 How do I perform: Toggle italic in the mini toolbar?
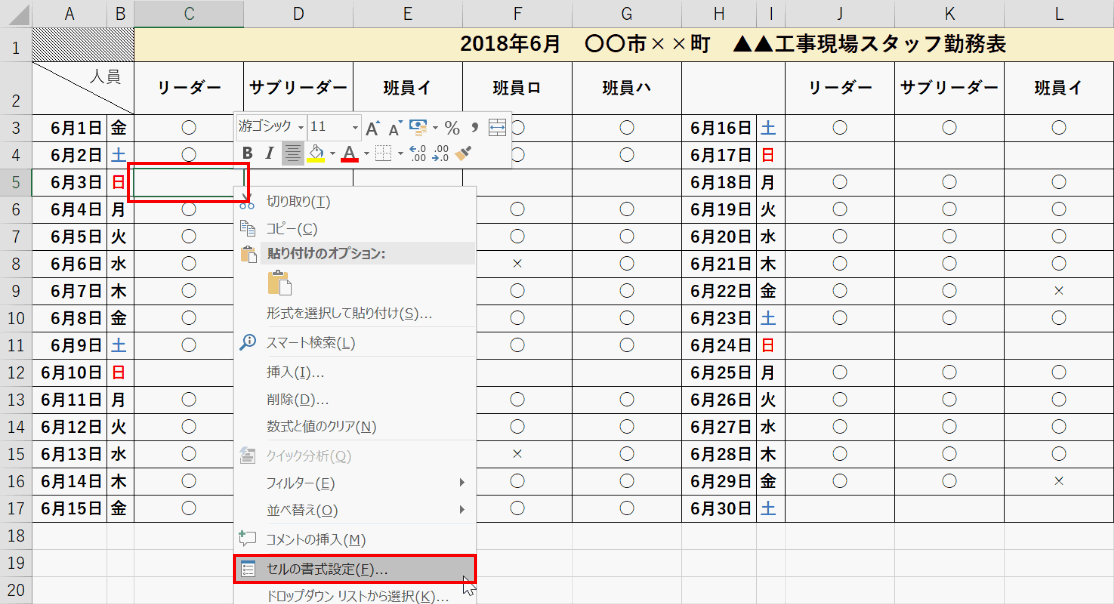268,153
